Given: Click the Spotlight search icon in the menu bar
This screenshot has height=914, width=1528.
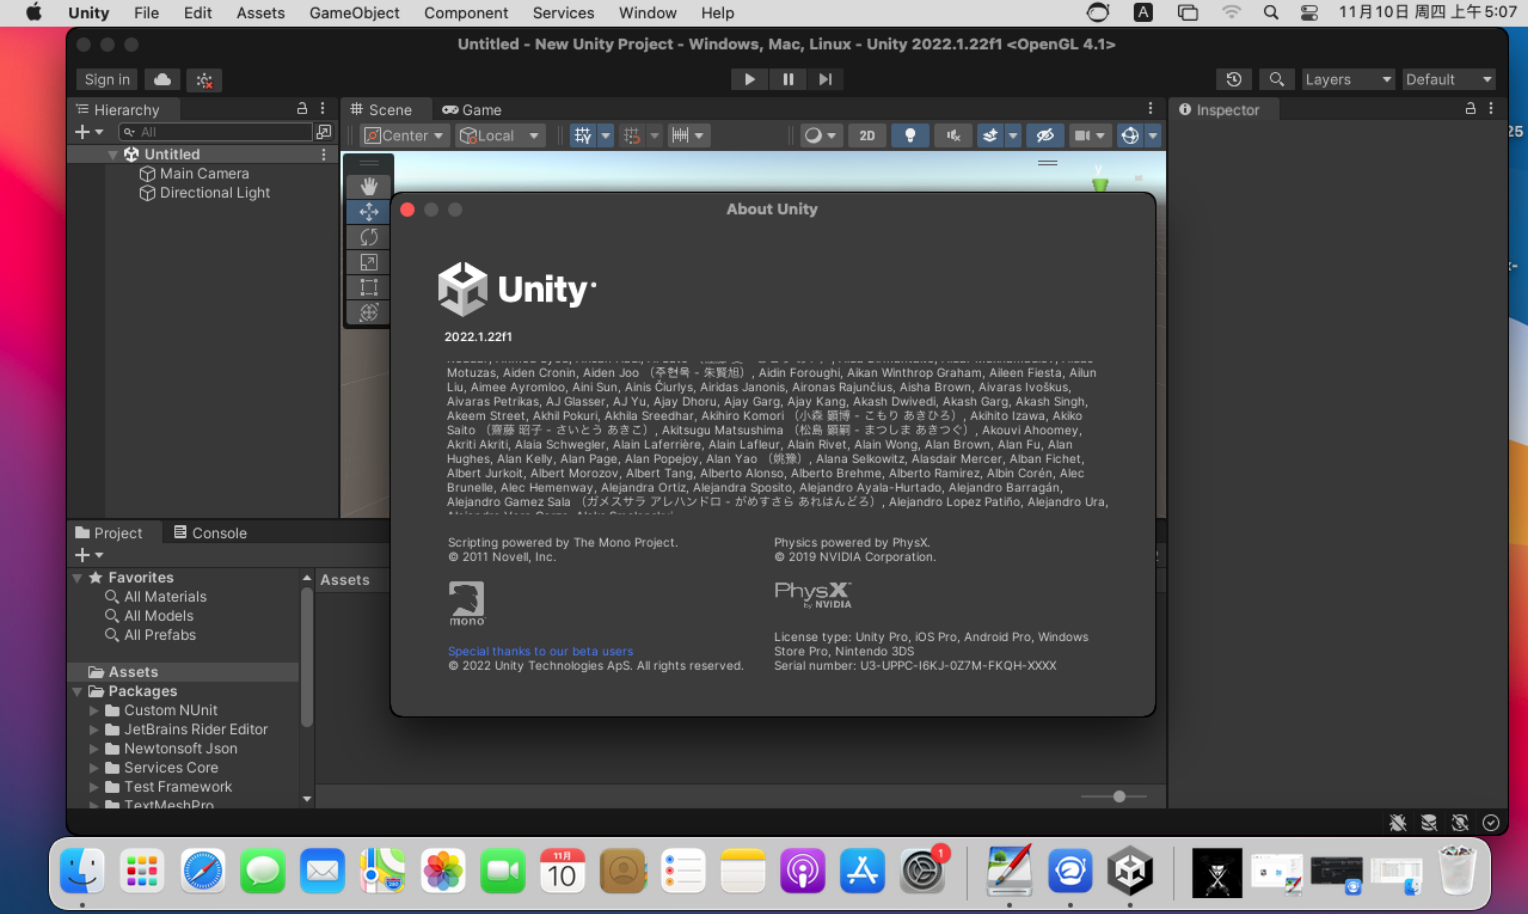Looking at the screenshot, I should pos(1270,13).
